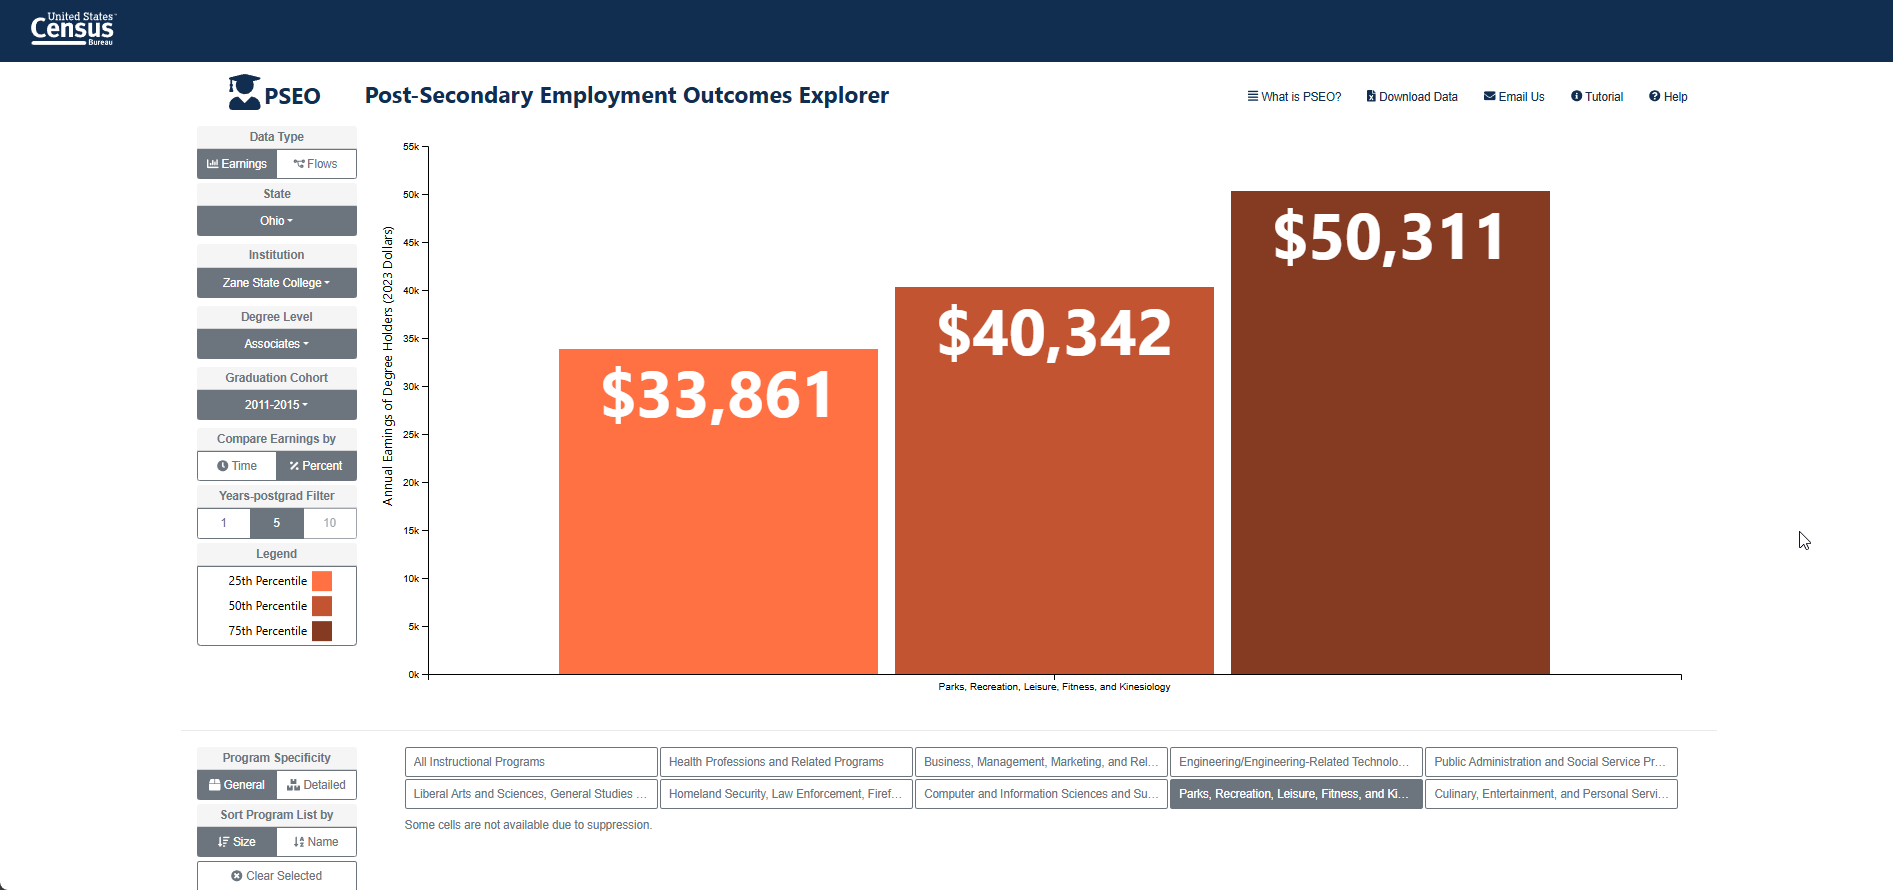Choose 1 year postgrad filter
The height and width of the screenshot is (890, 1893).
pos(224,523)
